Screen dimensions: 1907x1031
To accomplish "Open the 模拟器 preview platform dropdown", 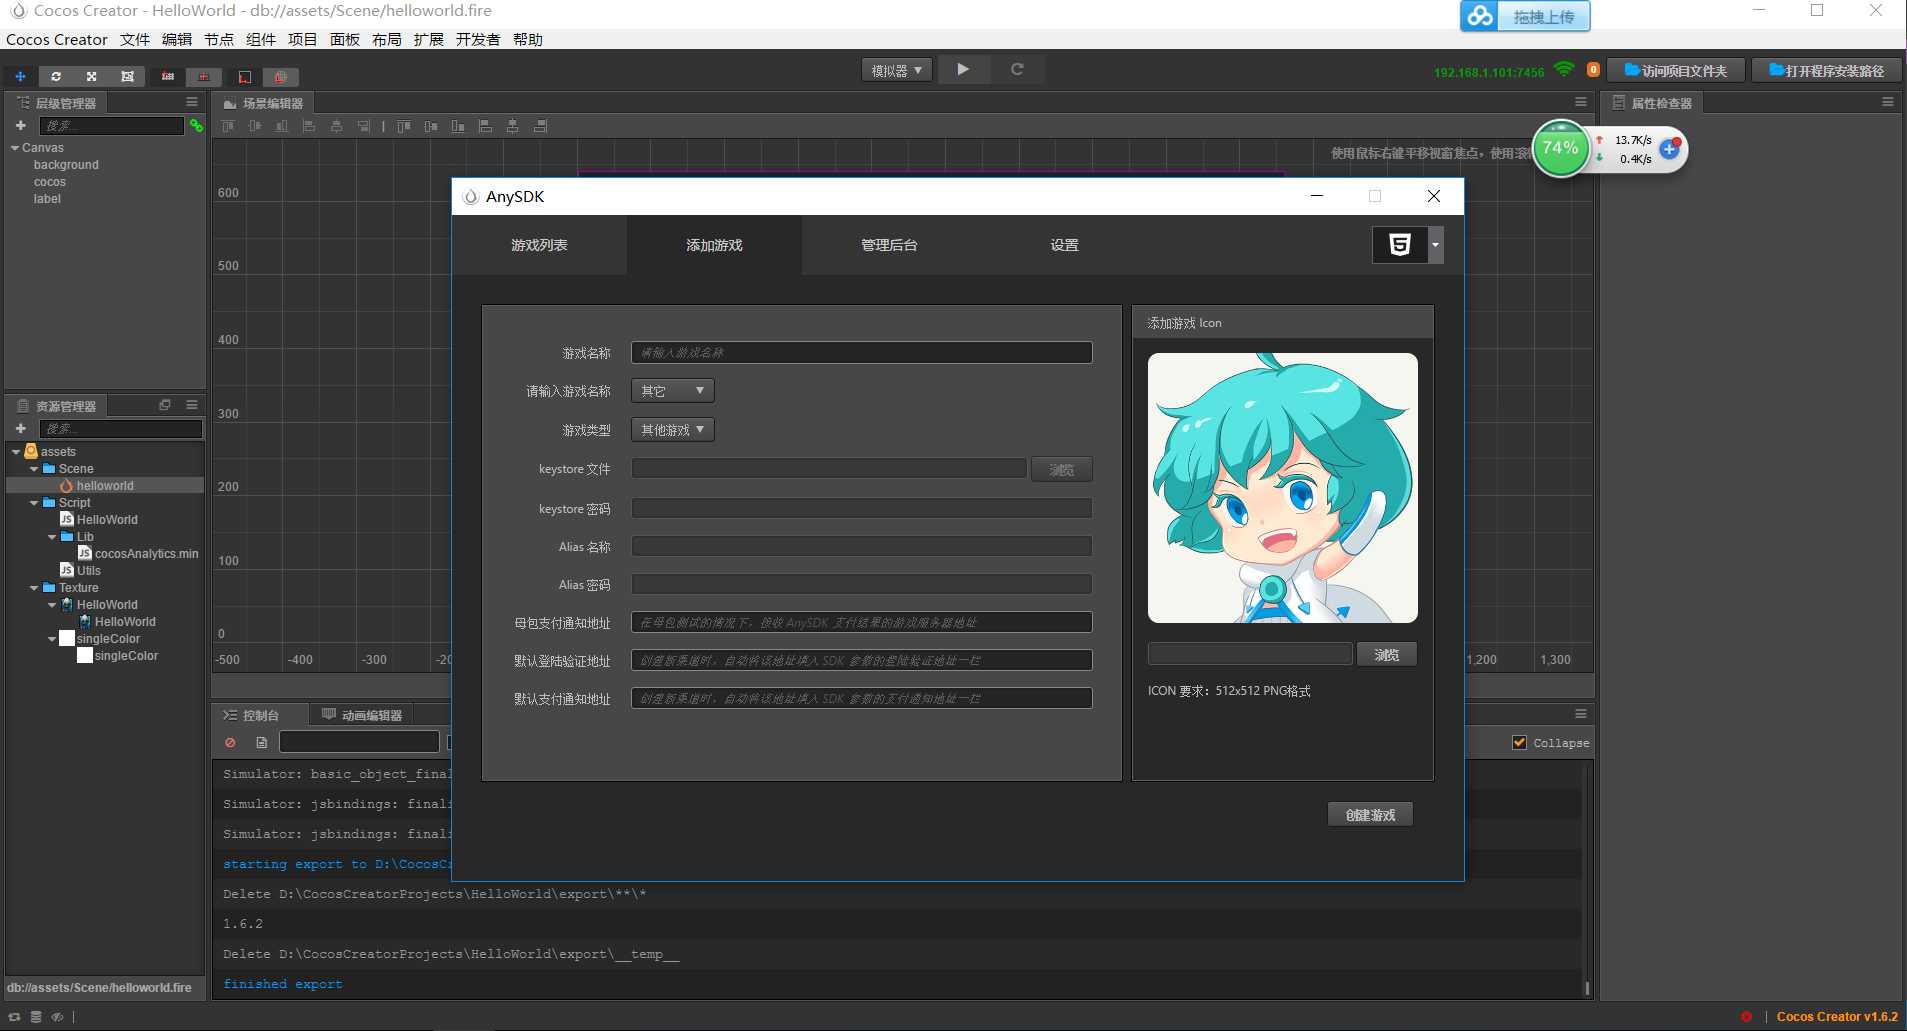I will coord(896,70).
